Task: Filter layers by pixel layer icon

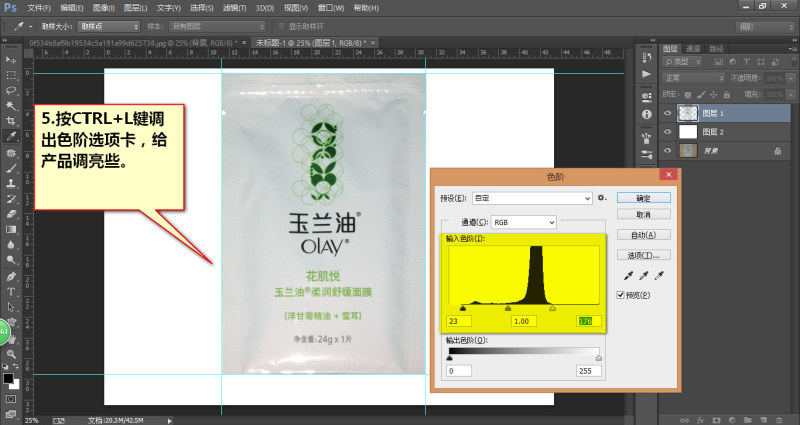Action: (x=719, y=62)
